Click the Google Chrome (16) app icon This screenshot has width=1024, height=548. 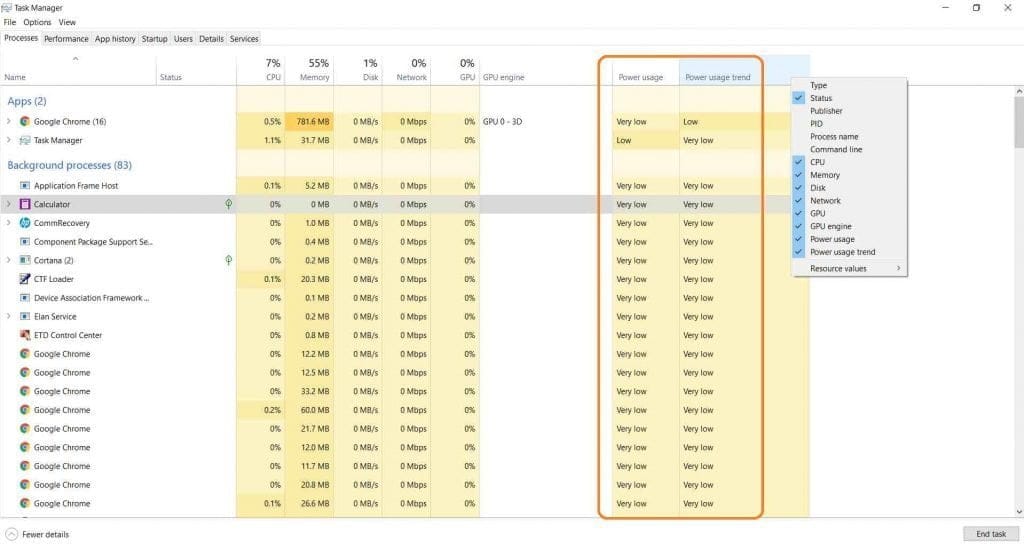25,122
